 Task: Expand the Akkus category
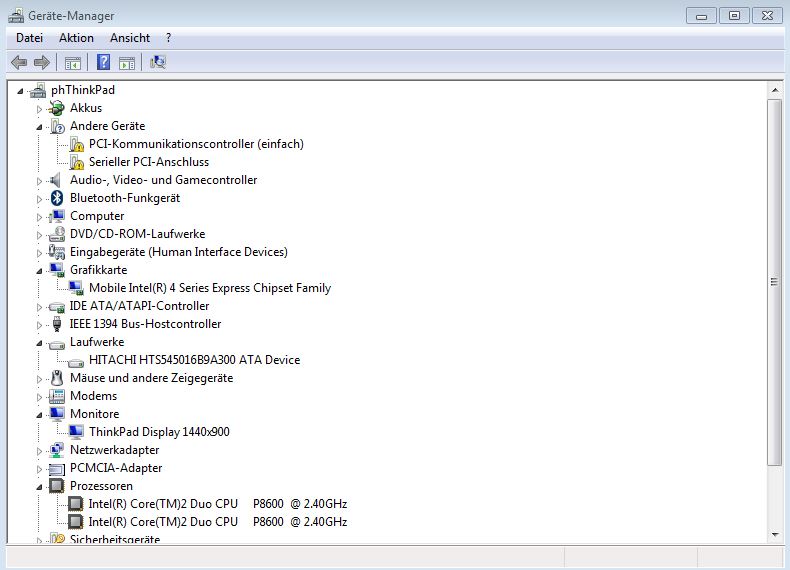[39, 109]
